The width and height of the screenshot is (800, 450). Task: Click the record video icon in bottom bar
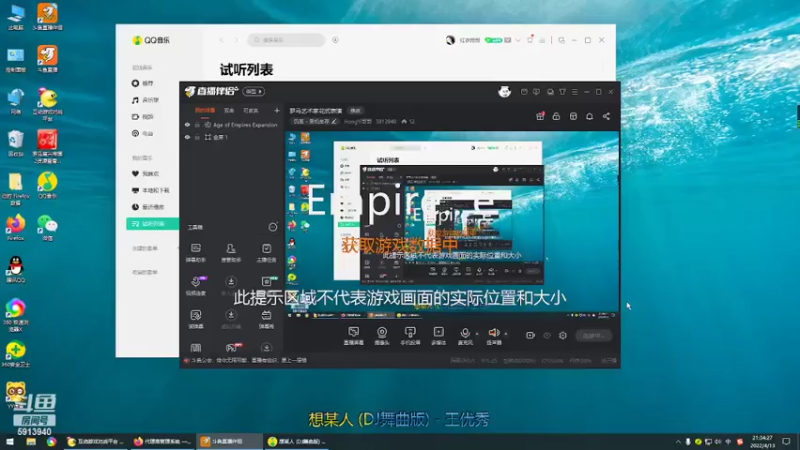pyautogui.click(x=531, y=335)
